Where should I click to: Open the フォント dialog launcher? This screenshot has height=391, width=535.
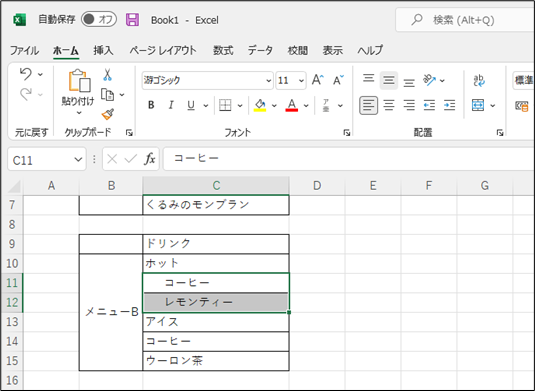[x=347, y=133]
